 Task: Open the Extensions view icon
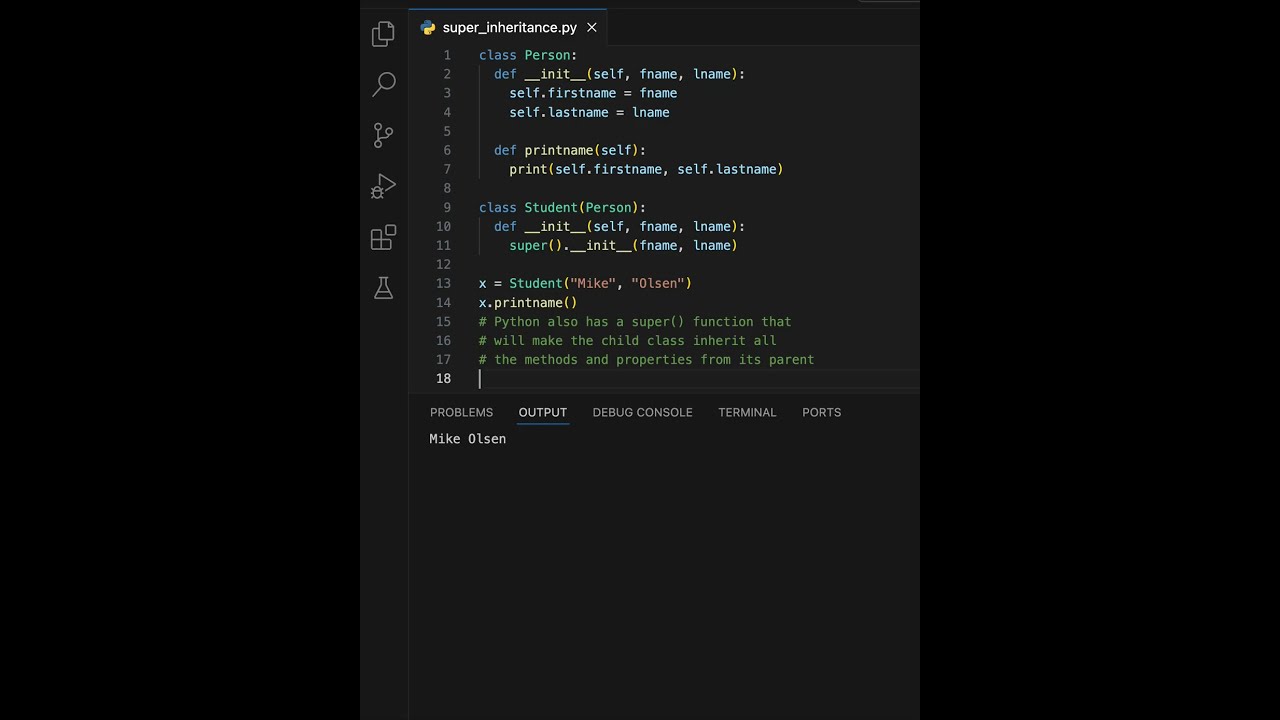383,238
